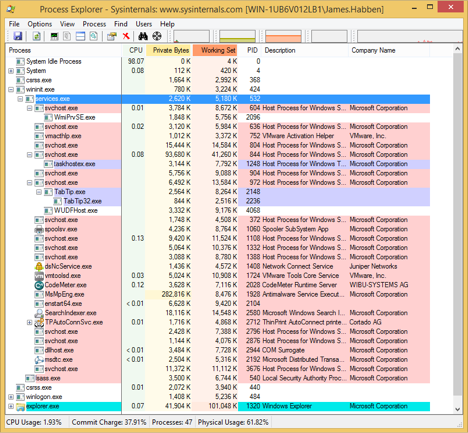Select the lsass.exe process

pyautogui.click(x=218, y=378)
